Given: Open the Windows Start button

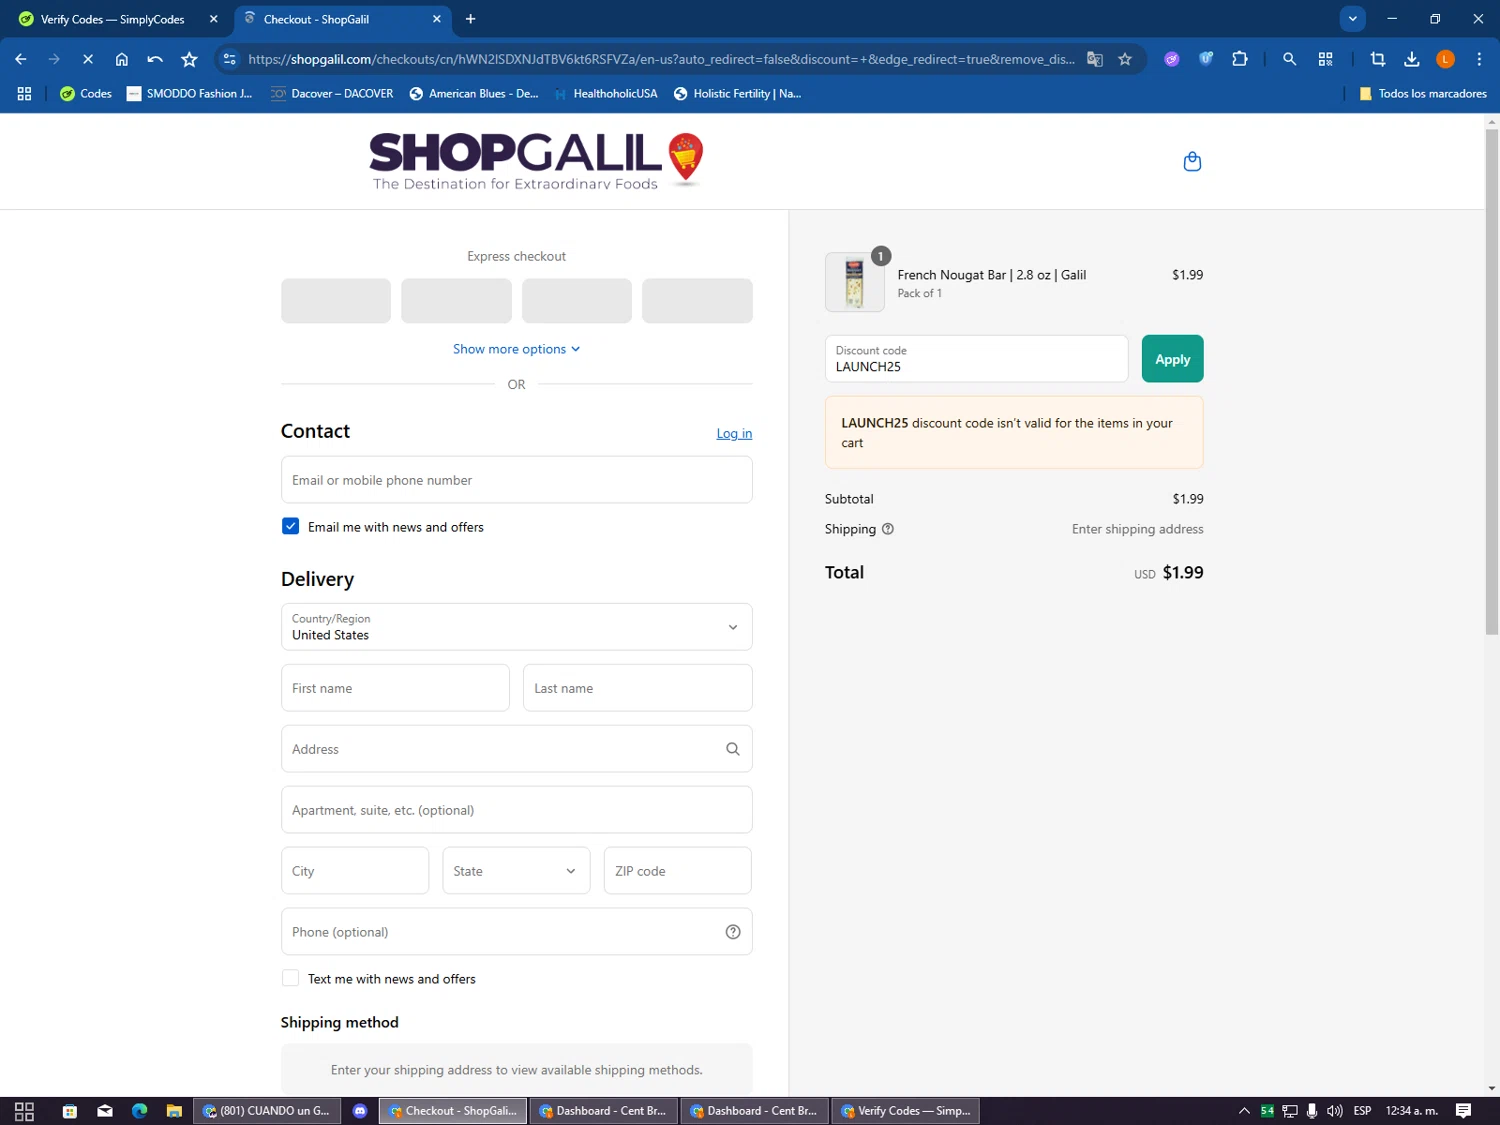Looking at the screenshot, I should (x=24, y=1111).
